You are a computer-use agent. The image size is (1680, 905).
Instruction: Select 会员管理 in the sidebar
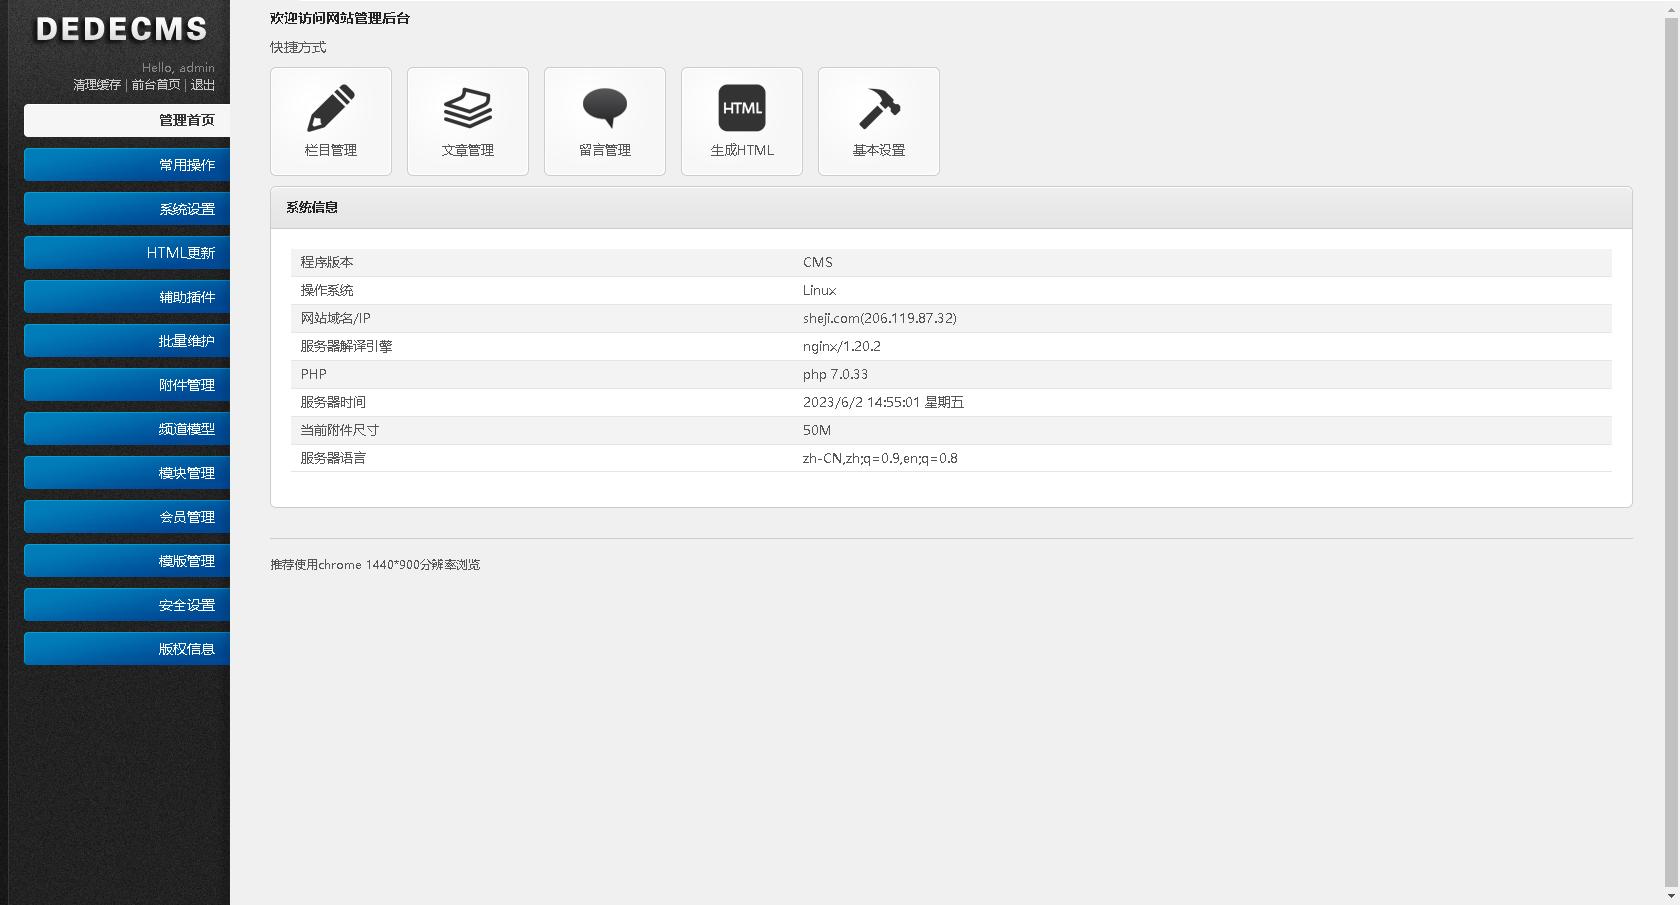tap(126, 516)
